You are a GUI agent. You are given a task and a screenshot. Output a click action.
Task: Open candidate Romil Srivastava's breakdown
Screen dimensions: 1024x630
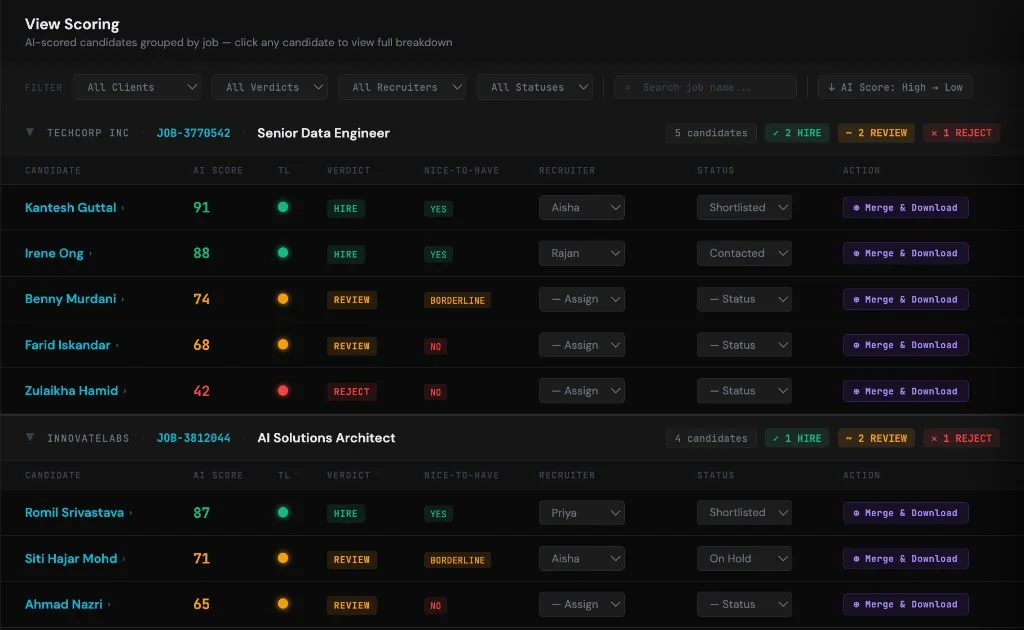point(74,512)
